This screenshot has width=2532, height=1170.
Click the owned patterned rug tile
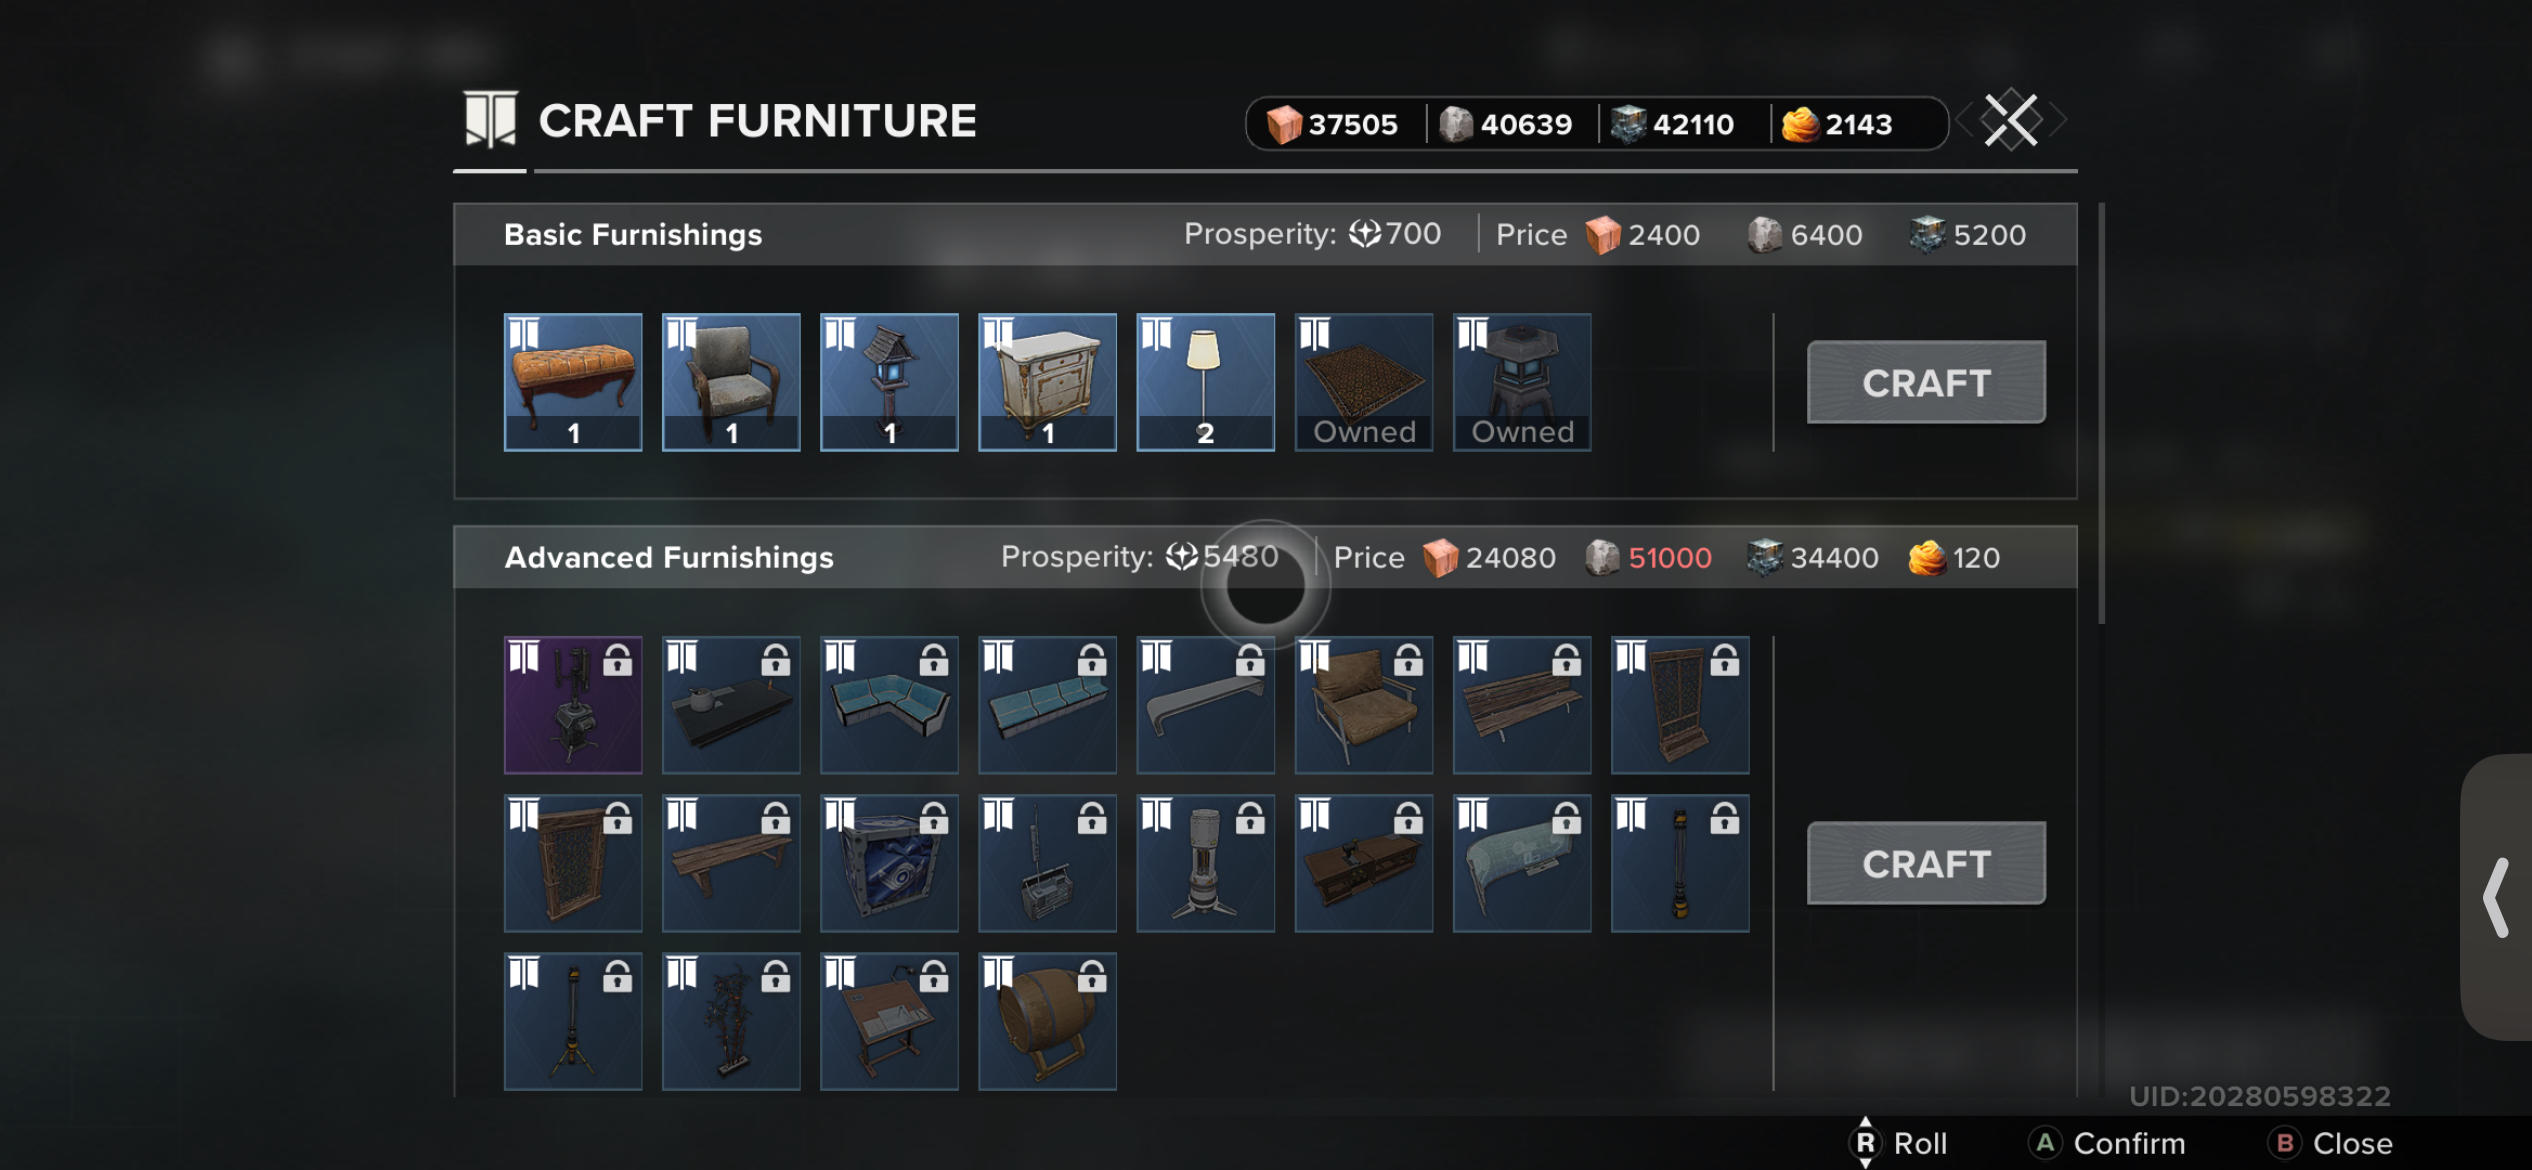[1363, 382]
